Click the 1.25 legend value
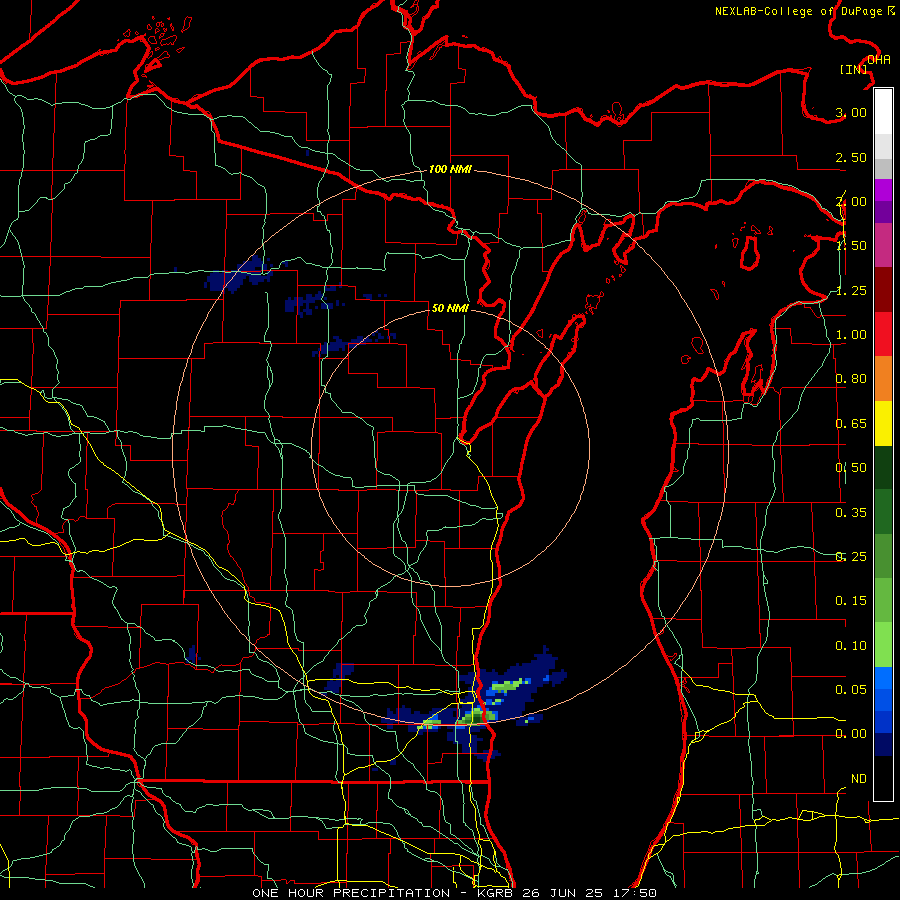 851,290
